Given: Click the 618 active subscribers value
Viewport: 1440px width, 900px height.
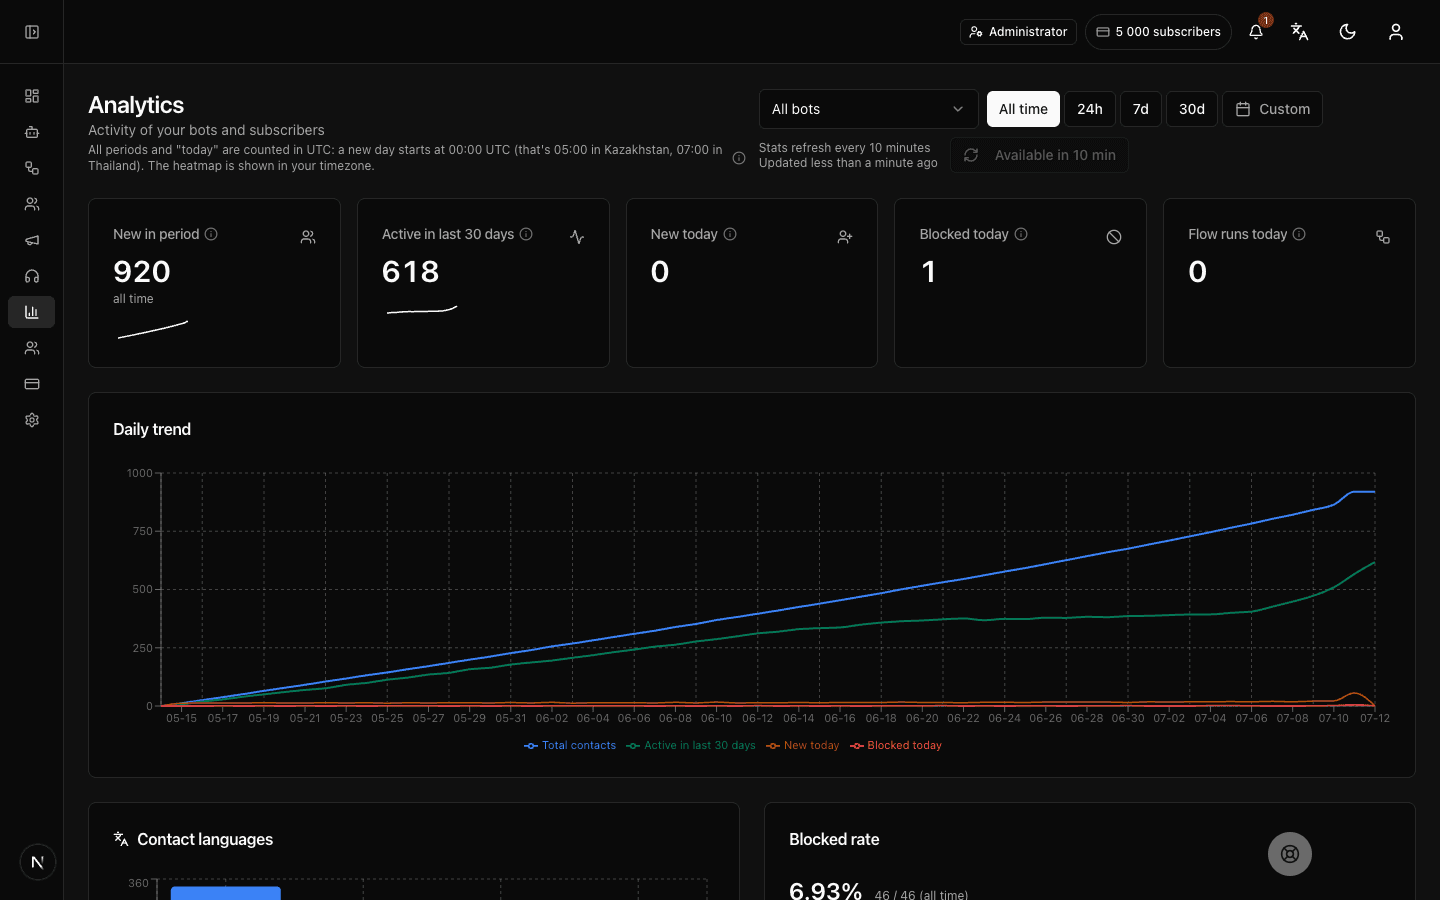Looking at the screenshot, I should [411, 272].
